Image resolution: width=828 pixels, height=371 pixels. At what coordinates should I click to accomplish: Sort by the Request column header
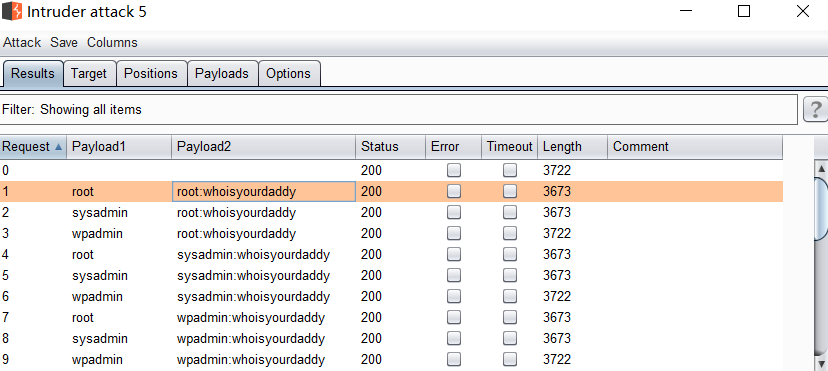(x=33, y=147)
